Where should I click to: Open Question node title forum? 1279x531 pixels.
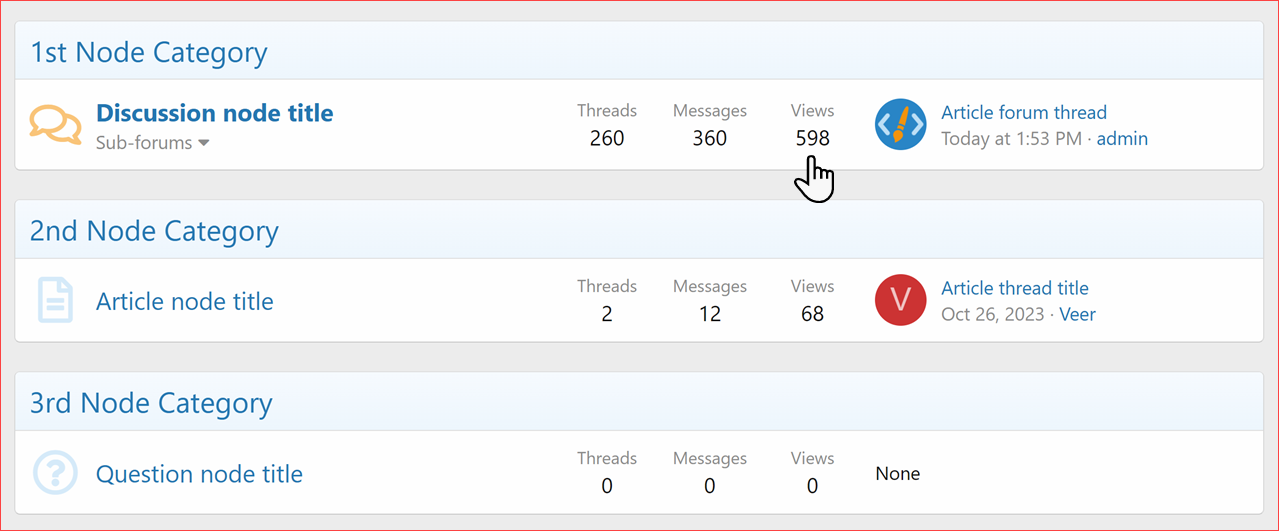click(199, 473)
